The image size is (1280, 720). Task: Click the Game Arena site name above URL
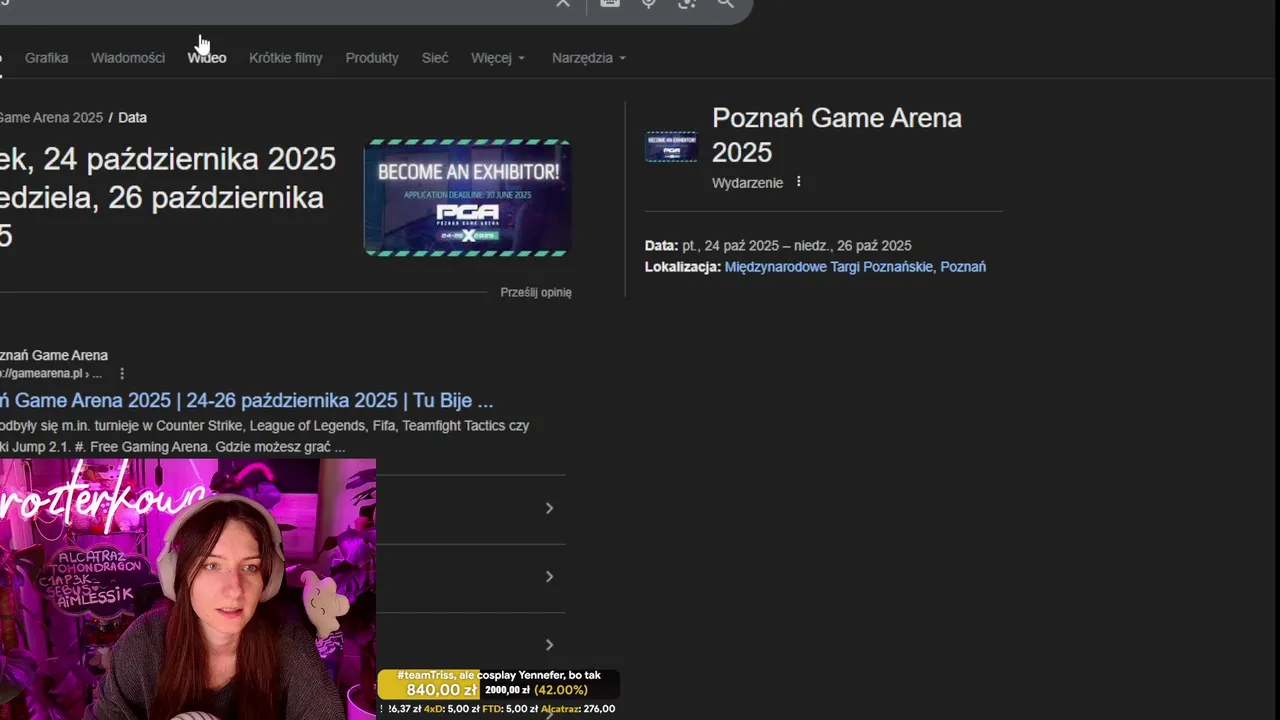coord(54,355)
